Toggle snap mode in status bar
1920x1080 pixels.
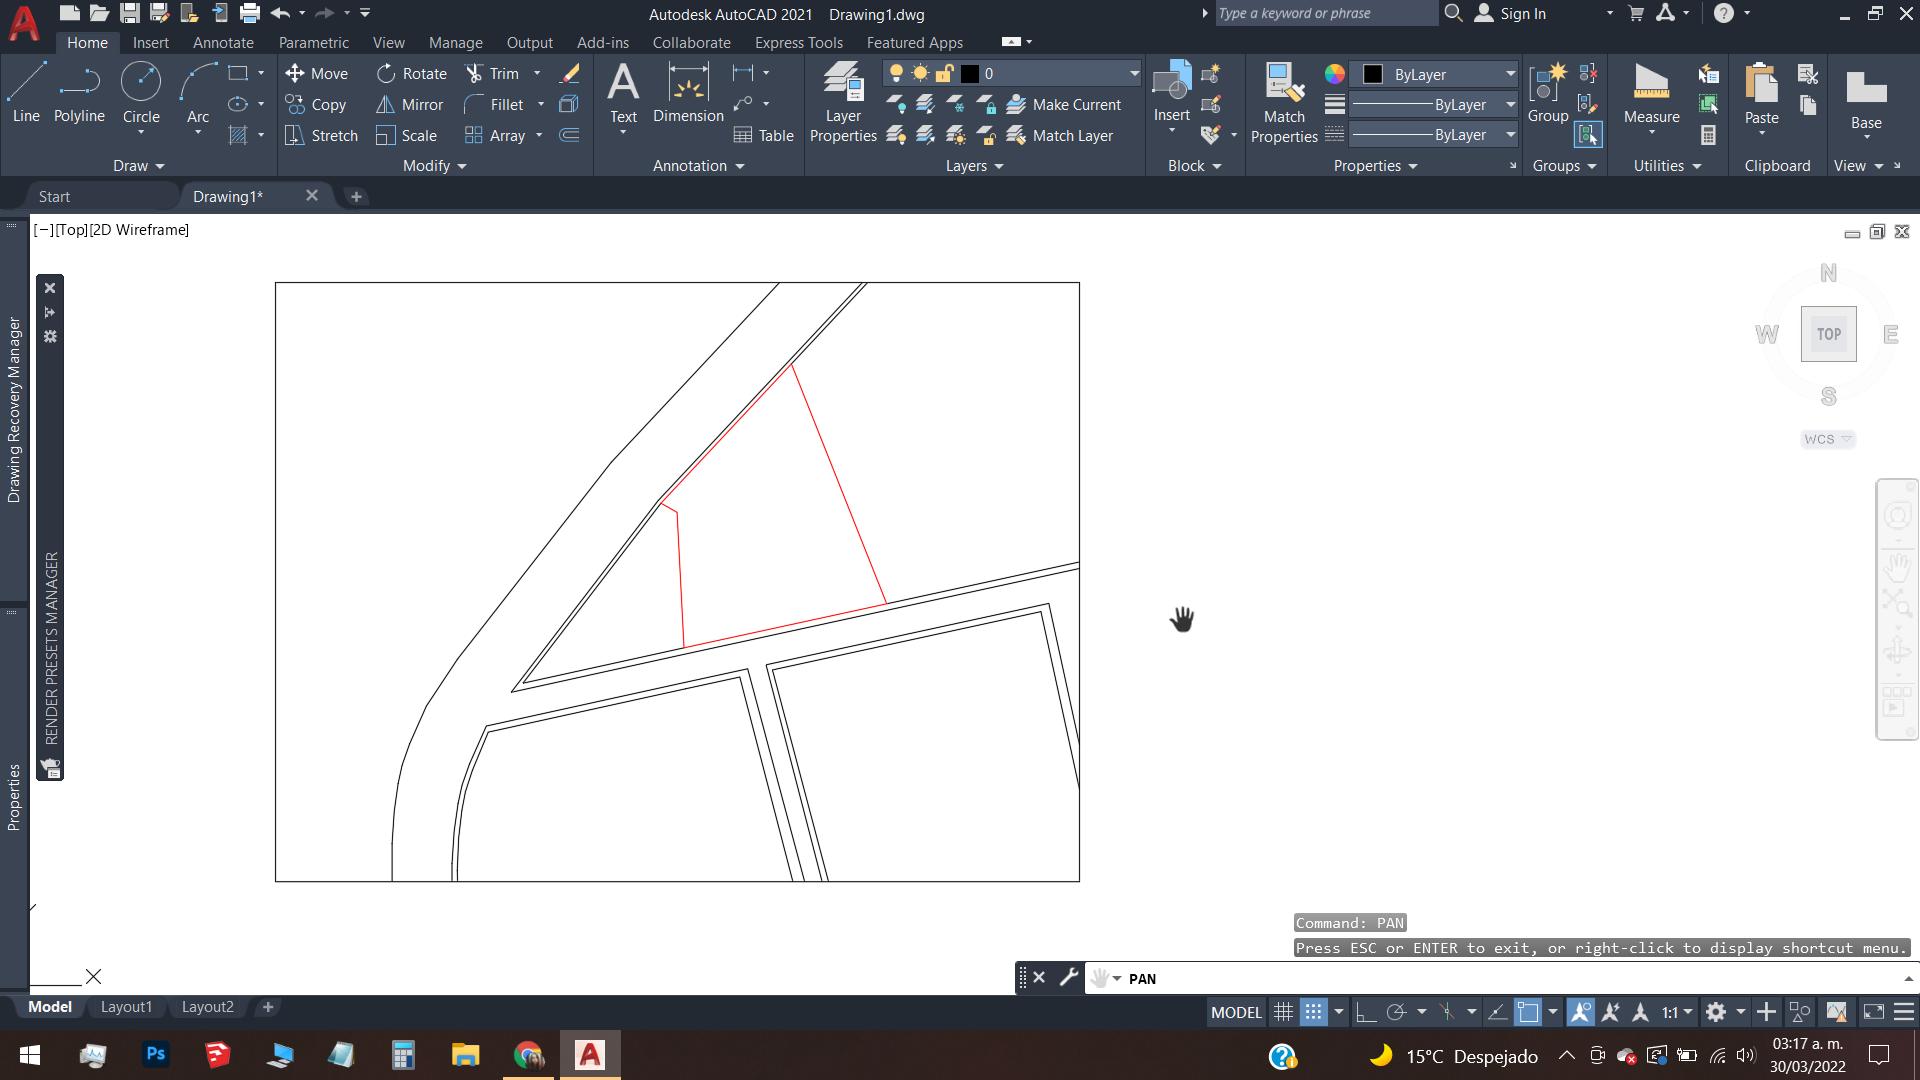point(1313,1012)
